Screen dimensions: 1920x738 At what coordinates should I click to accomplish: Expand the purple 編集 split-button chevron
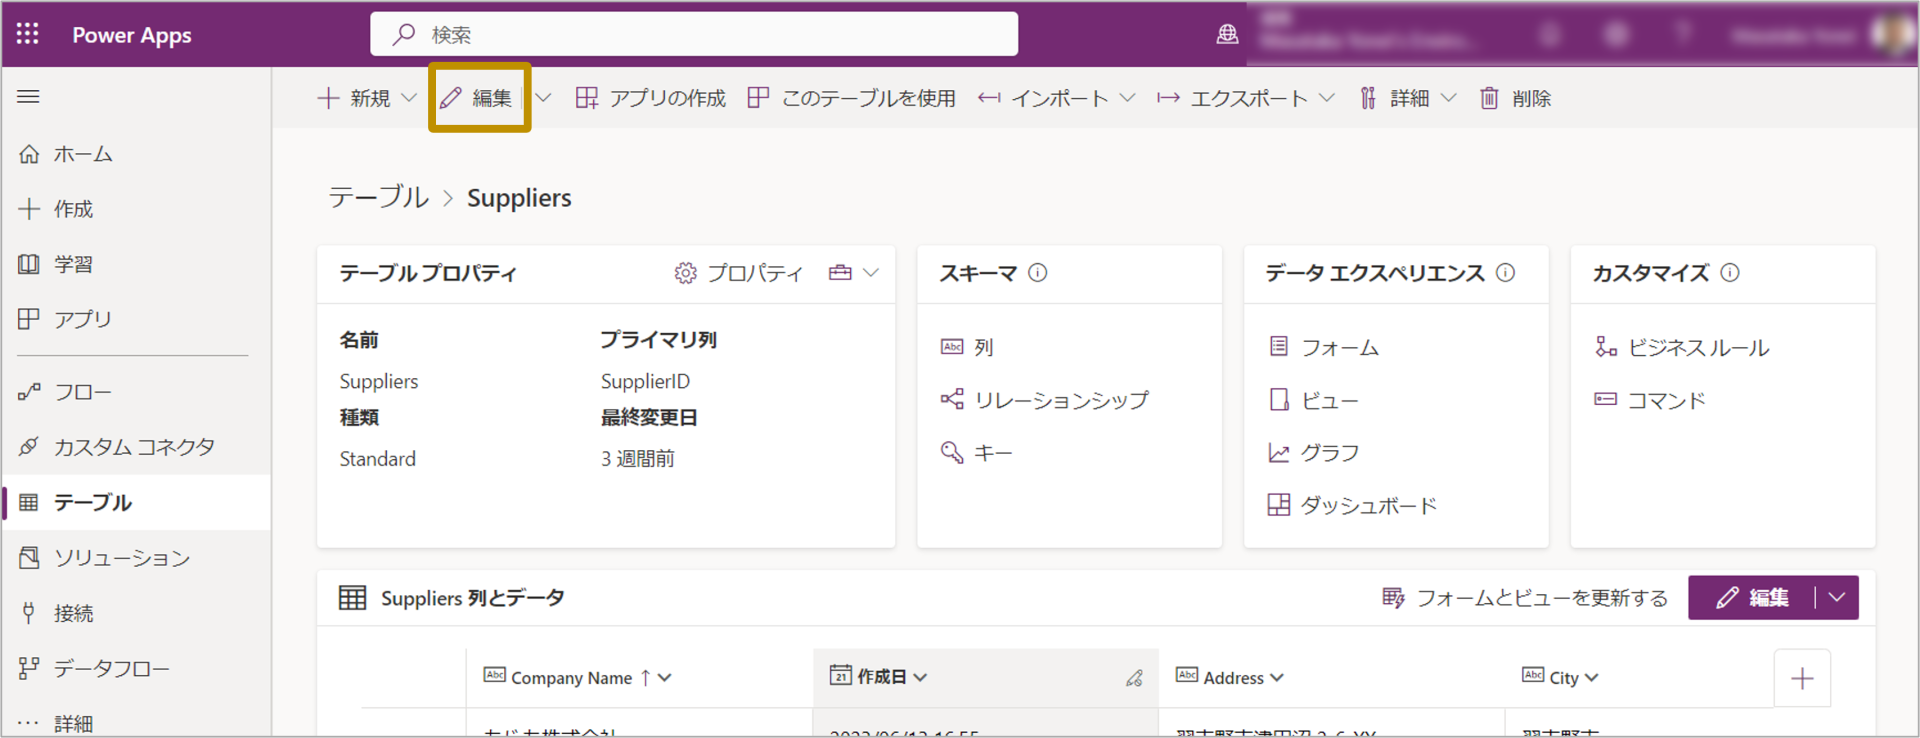tap(1837, 598)
